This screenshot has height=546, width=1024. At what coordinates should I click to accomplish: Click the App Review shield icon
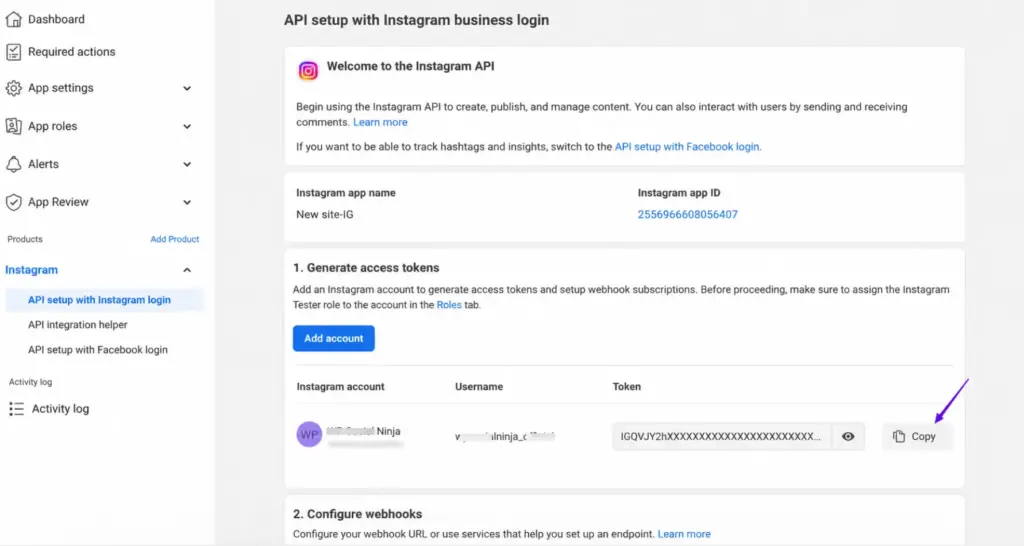point(13,202)
